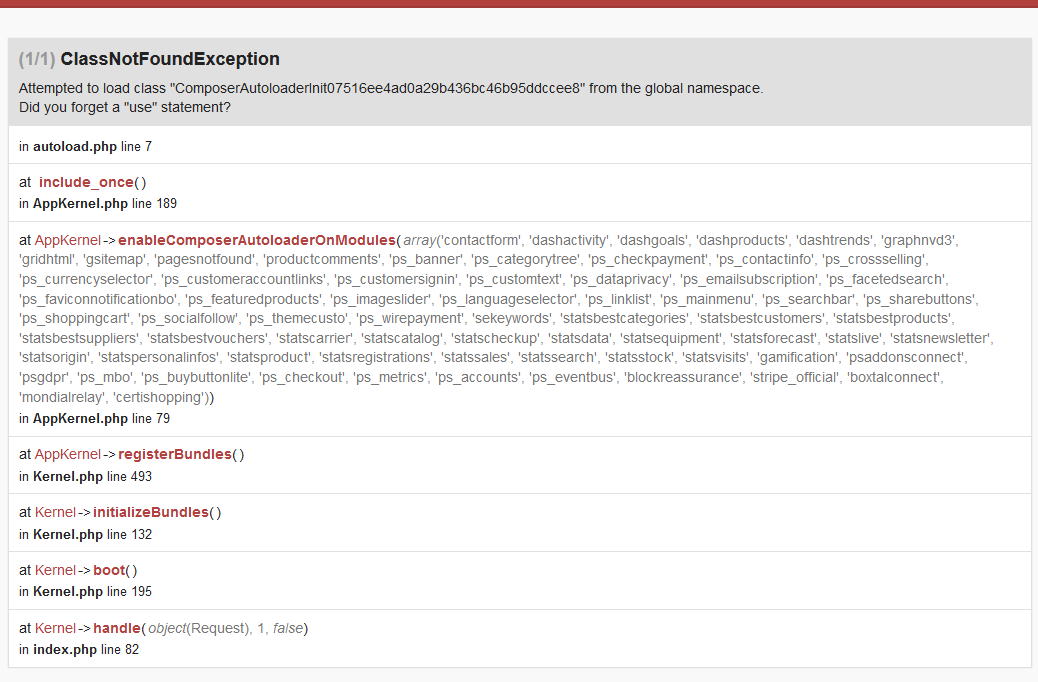Click the autoload.php line 7 entry

[x=85, y=146]
